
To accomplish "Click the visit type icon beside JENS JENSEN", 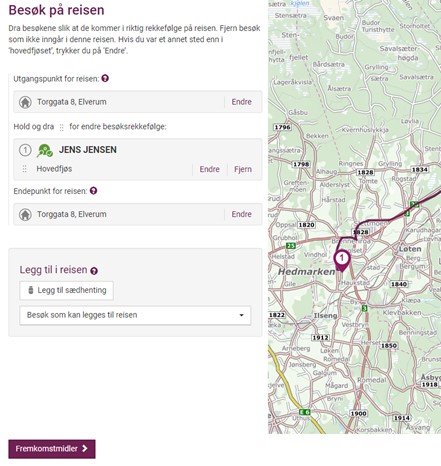I will coord(45,150).
